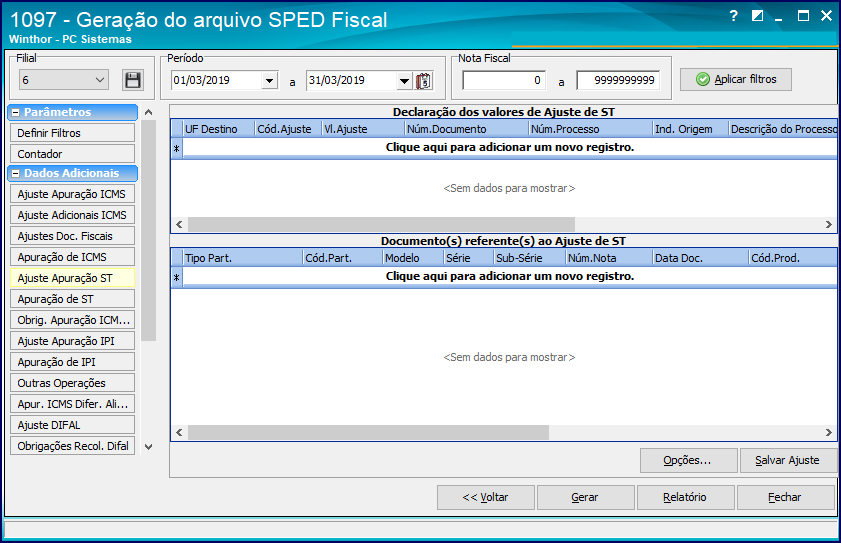The width and height of the screenshot is (841, 543).
Task: Open Outras Operações
Action: (x=72, y=383)
